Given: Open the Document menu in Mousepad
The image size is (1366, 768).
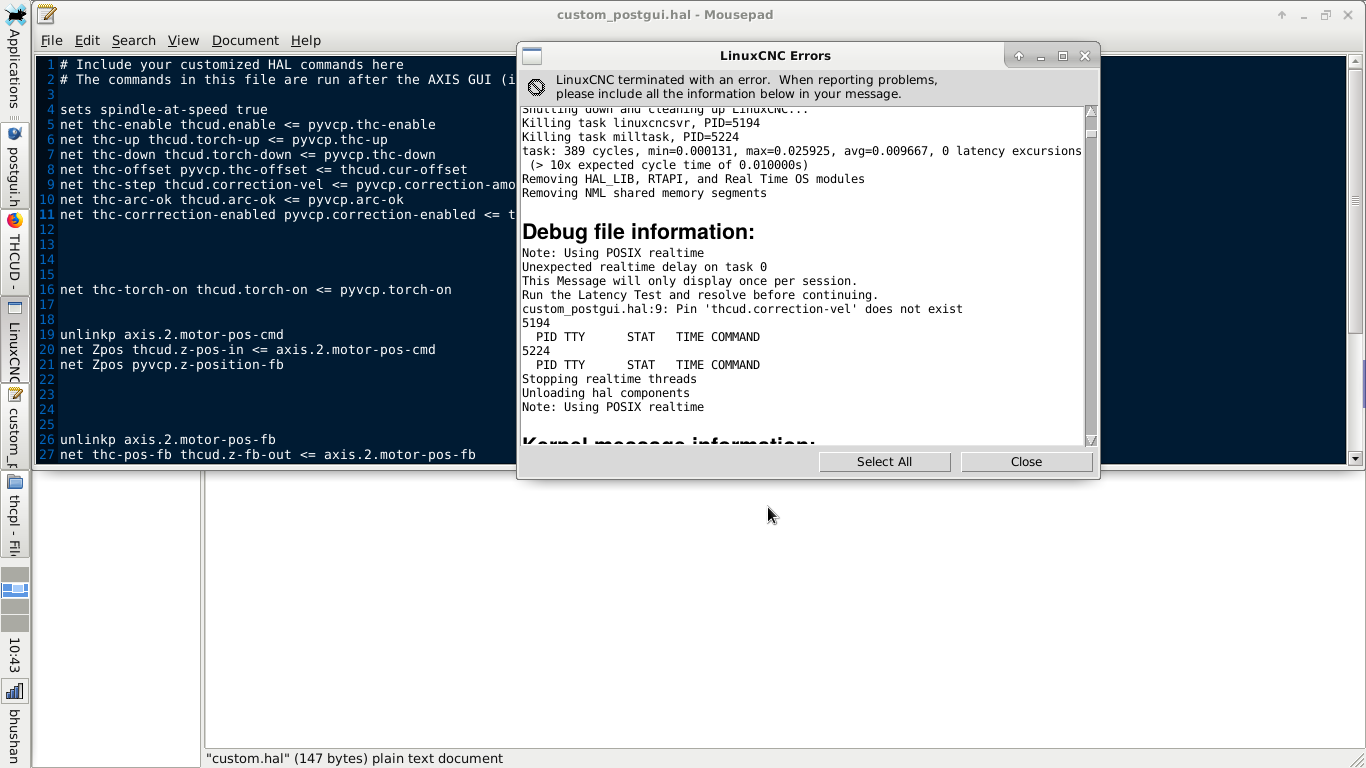Looking at the screenshot, I should [x=245, y=40].
